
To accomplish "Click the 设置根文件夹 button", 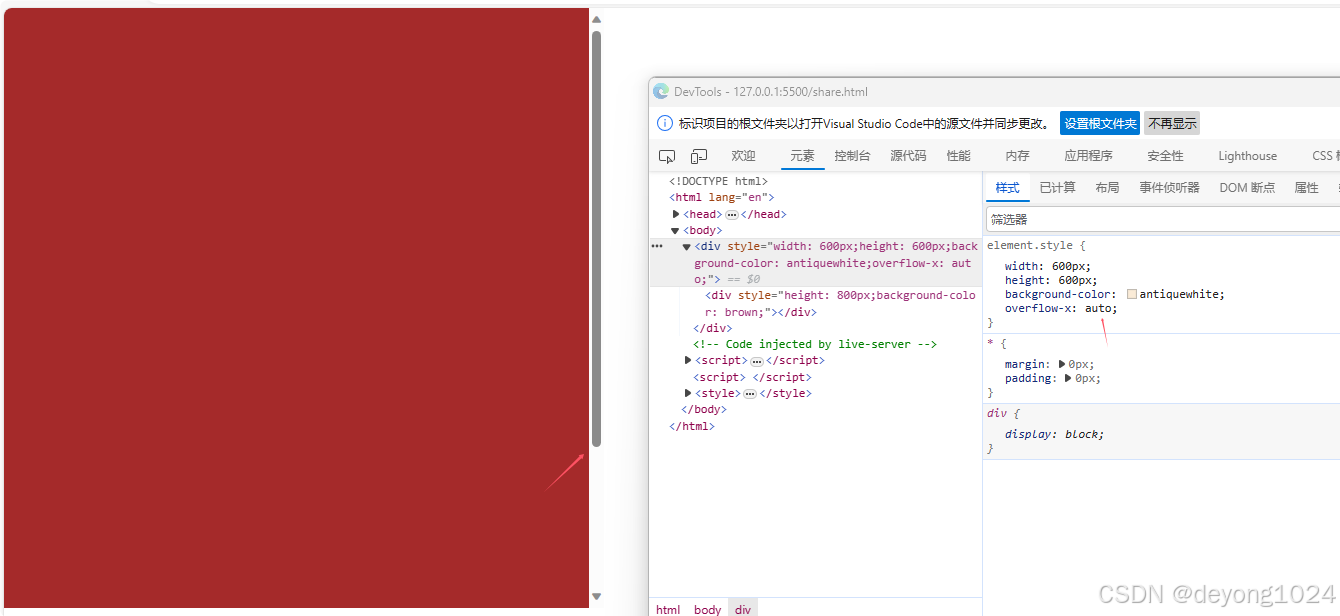I will click(x=1100, y=124).
